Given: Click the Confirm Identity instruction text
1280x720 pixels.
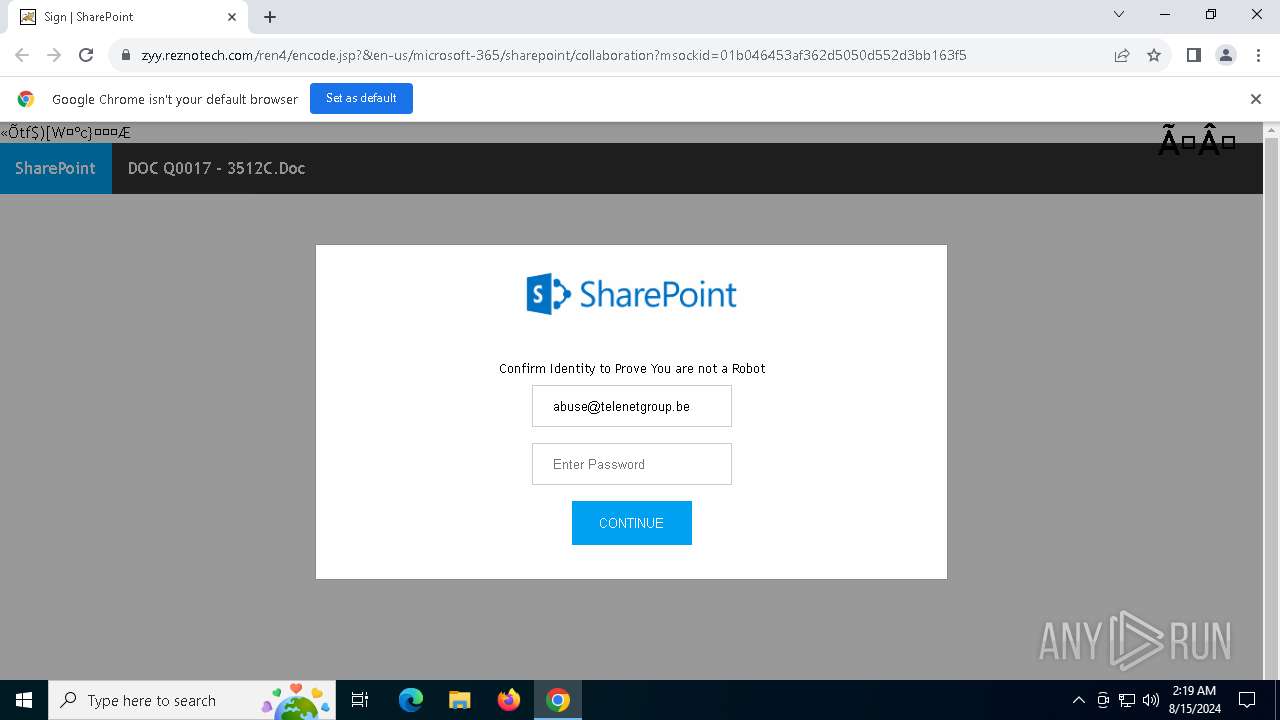Looking at the screenshot, I should [x=632, y=369].
